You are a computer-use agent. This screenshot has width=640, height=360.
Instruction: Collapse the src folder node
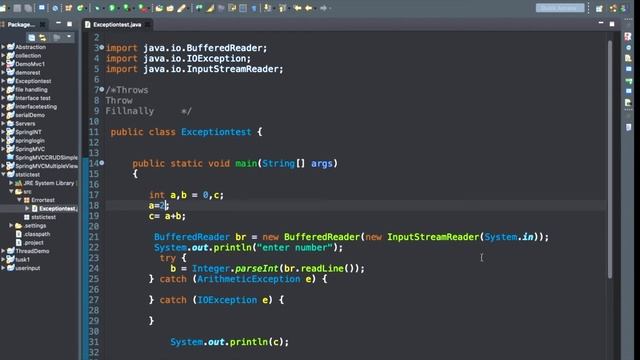click(x=11, y=191)
